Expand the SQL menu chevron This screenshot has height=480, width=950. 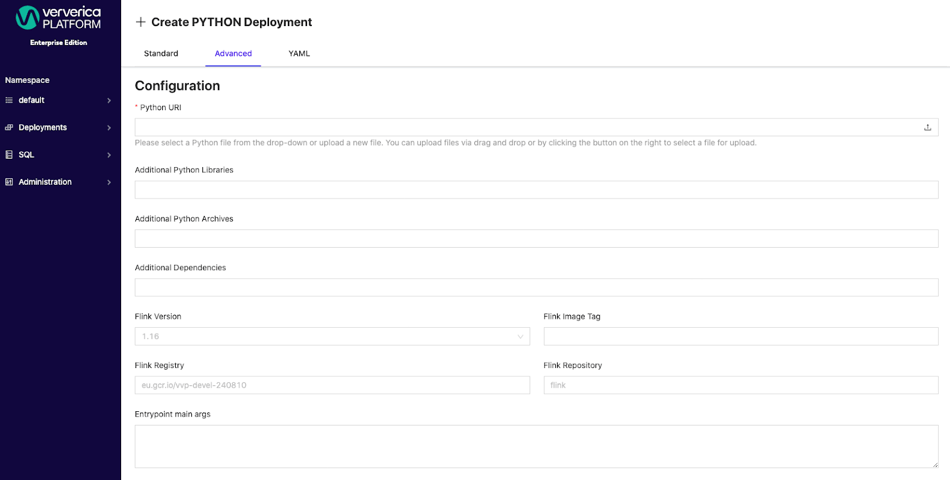pos(109,155)
